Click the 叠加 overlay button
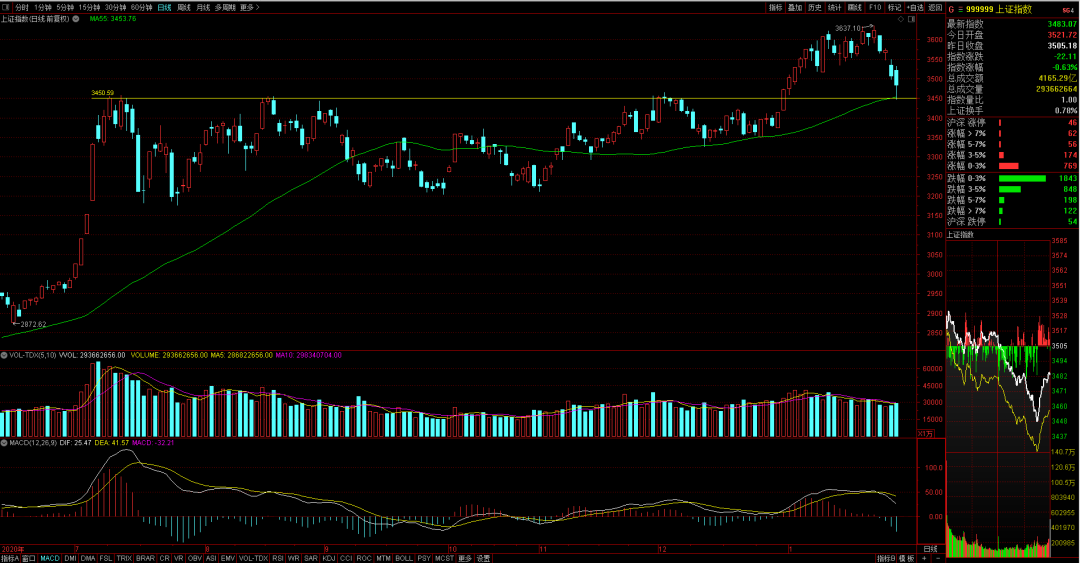The width and height of the screenshot is (1080, 563). 796,8
